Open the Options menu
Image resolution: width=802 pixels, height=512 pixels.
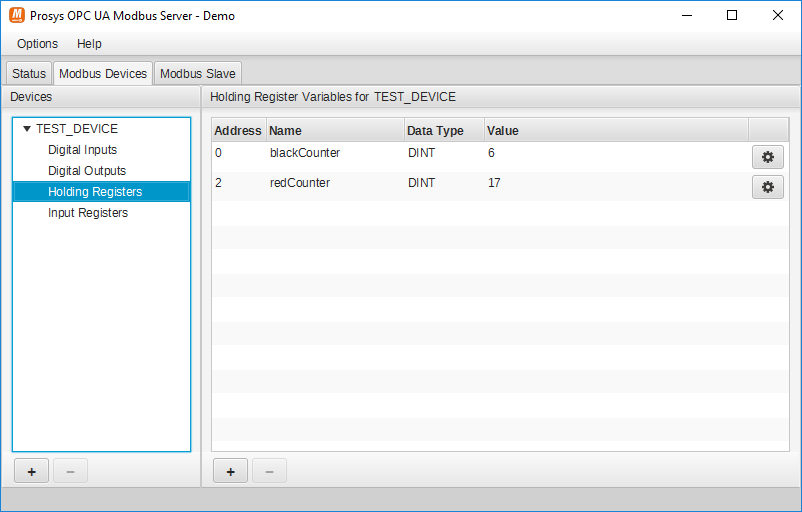(x=37, y=44)
